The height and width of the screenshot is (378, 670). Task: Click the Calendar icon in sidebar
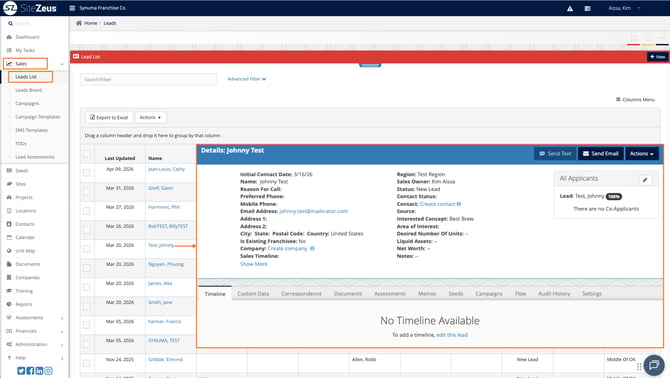tap(9, 237)
